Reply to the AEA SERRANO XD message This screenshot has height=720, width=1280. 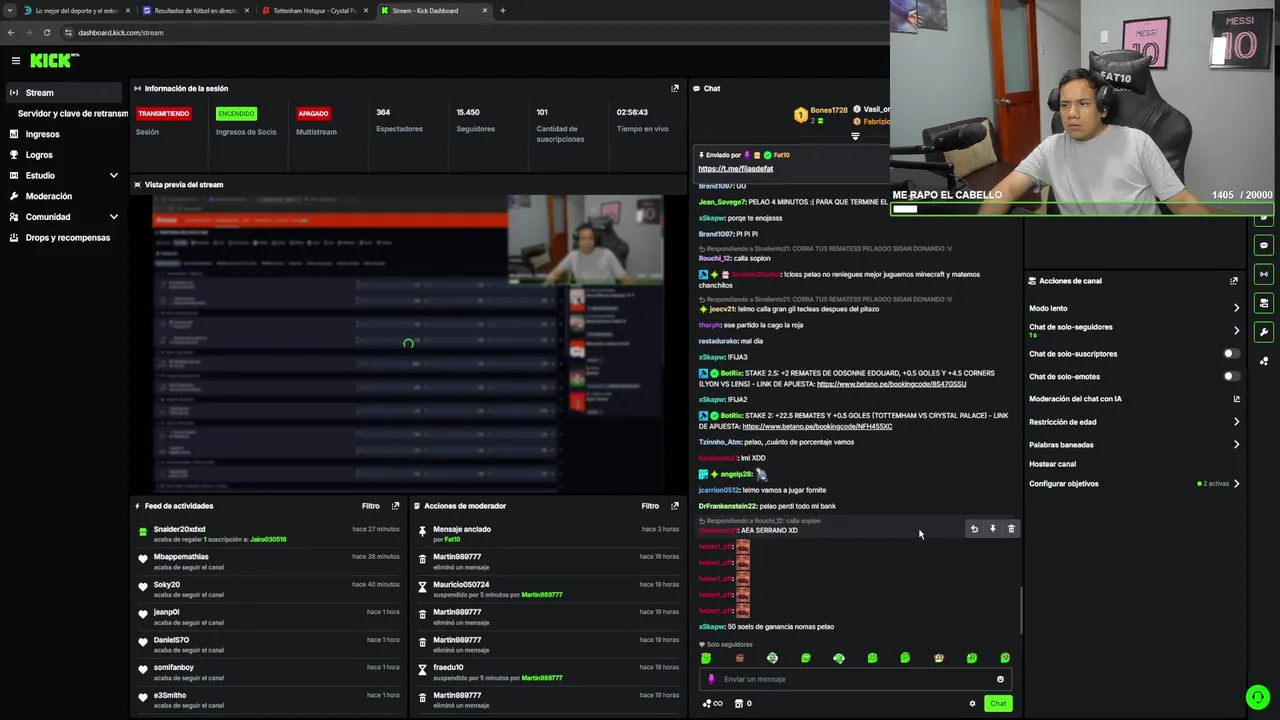(974, 529)
